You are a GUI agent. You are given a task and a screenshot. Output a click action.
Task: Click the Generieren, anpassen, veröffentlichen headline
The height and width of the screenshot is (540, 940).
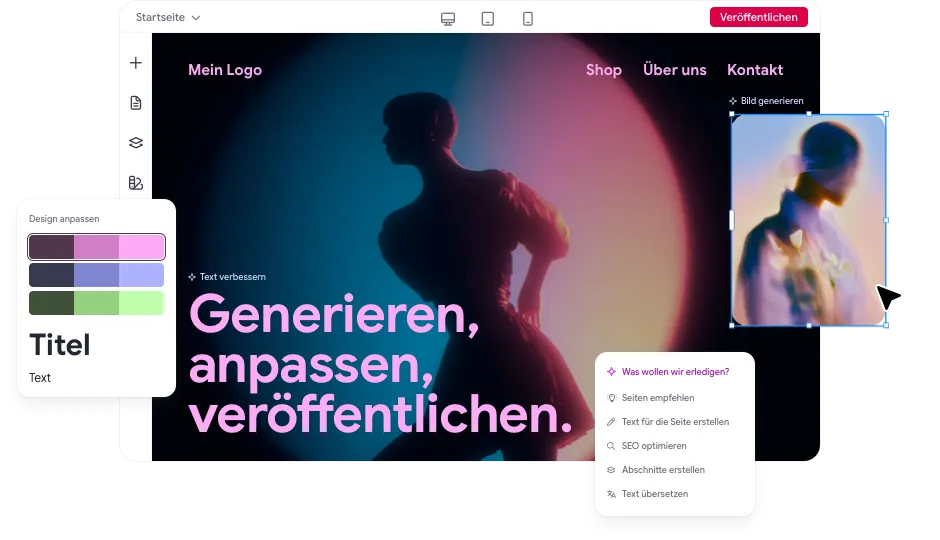(381, 364)
